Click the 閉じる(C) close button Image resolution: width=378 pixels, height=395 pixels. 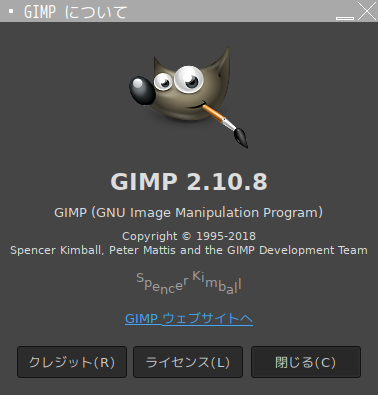[306, 362]
